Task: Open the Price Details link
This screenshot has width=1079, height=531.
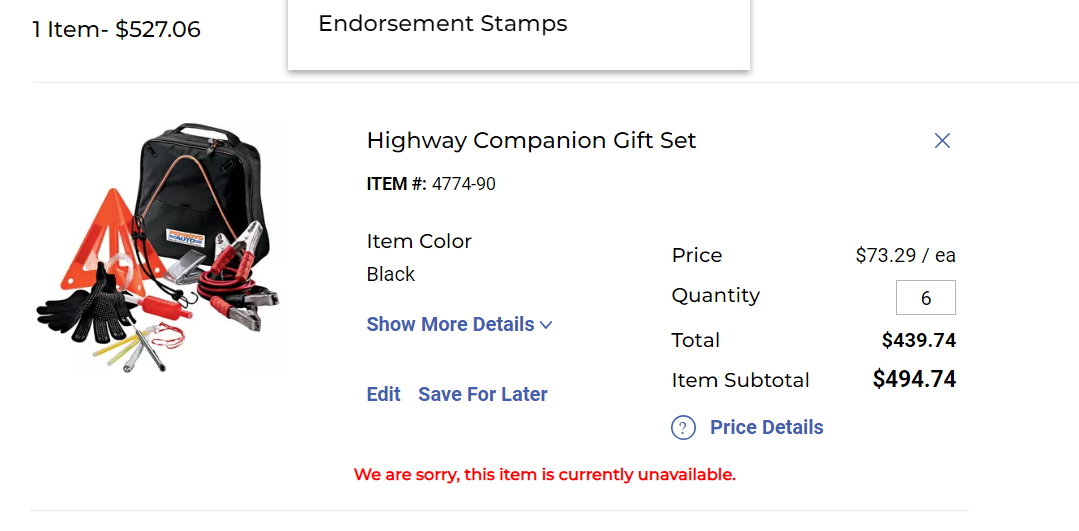Action: pyautogui.click(x=766, y=427)
